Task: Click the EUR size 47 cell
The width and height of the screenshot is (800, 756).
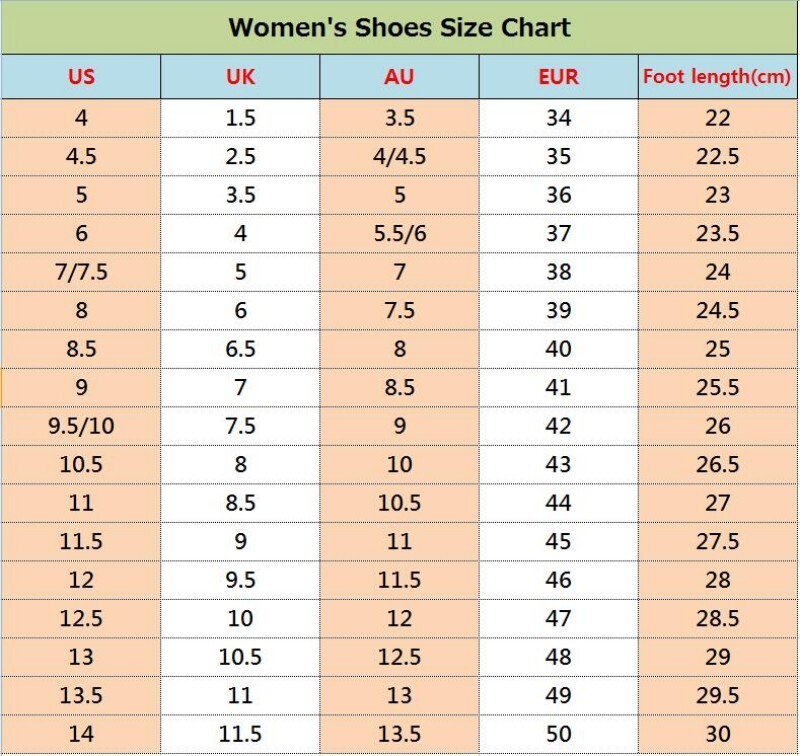Action: [x=559, y=618]
